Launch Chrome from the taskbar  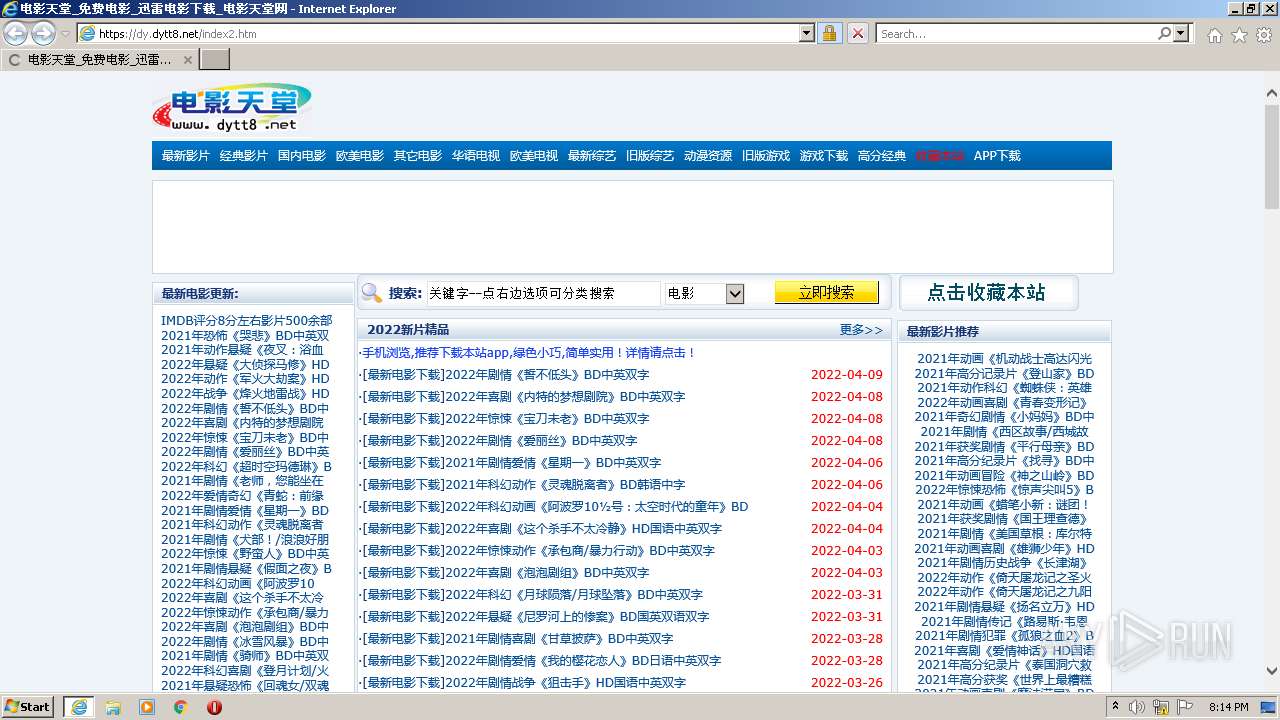(x=181, y=707)
